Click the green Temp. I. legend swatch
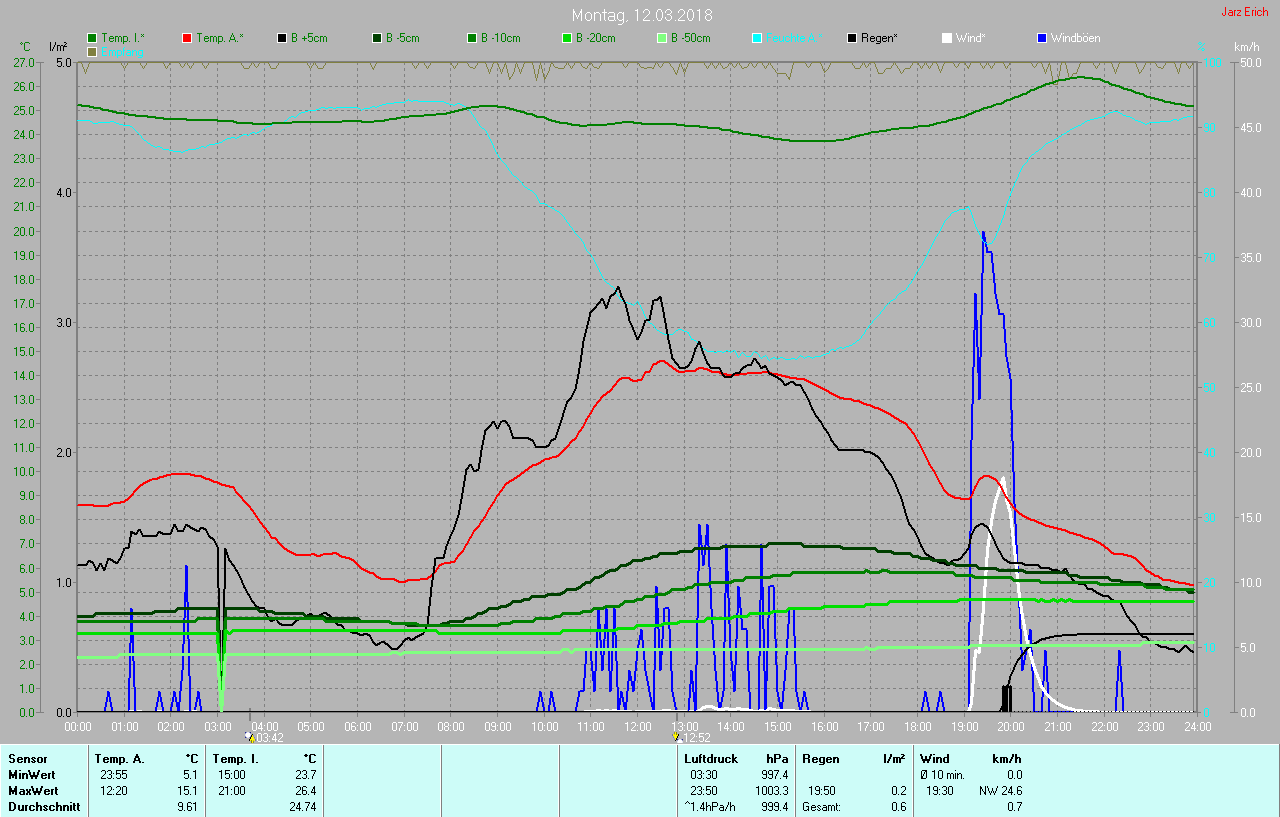This screenshot has width=1280, height=817. click(92, 38)
